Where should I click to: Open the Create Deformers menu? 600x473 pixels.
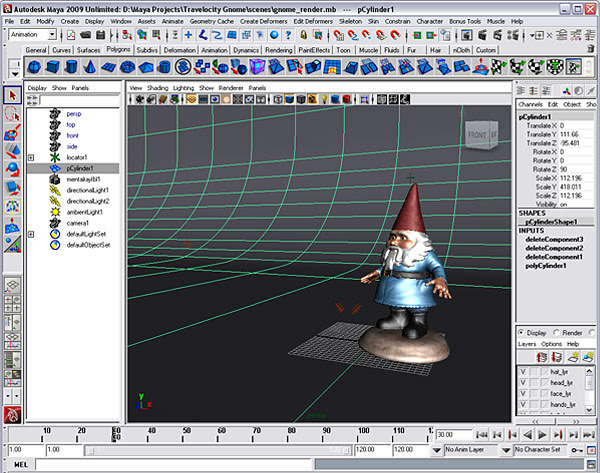point(263,21)
